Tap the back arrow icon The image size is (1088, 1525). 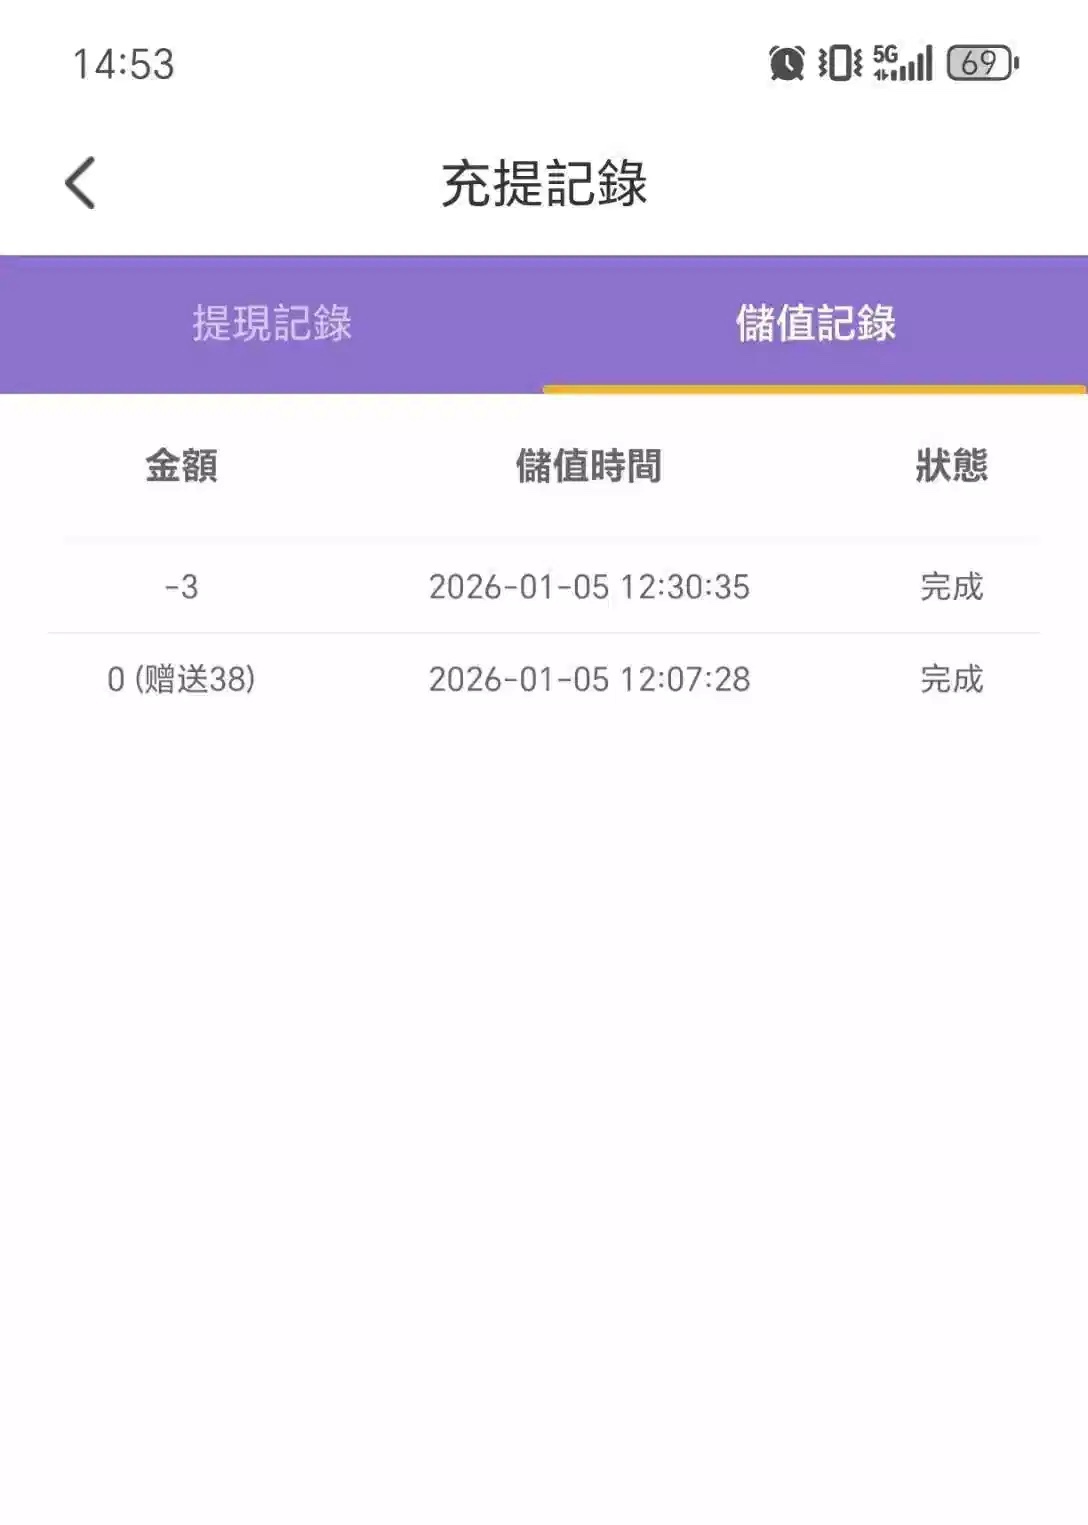click(80, 183)
